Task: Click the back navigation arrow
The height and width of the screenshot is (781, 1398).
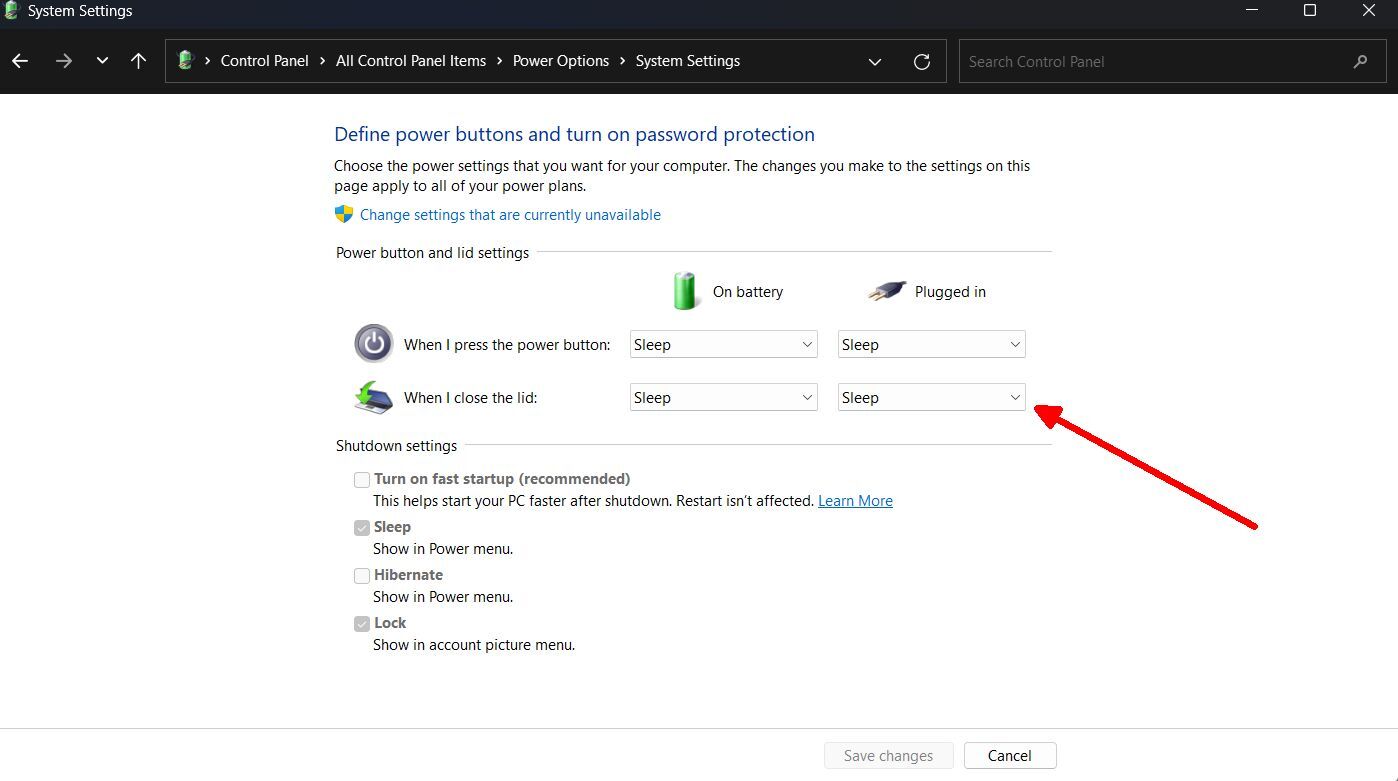Action: pyautogui.click(x=20, y=61)
